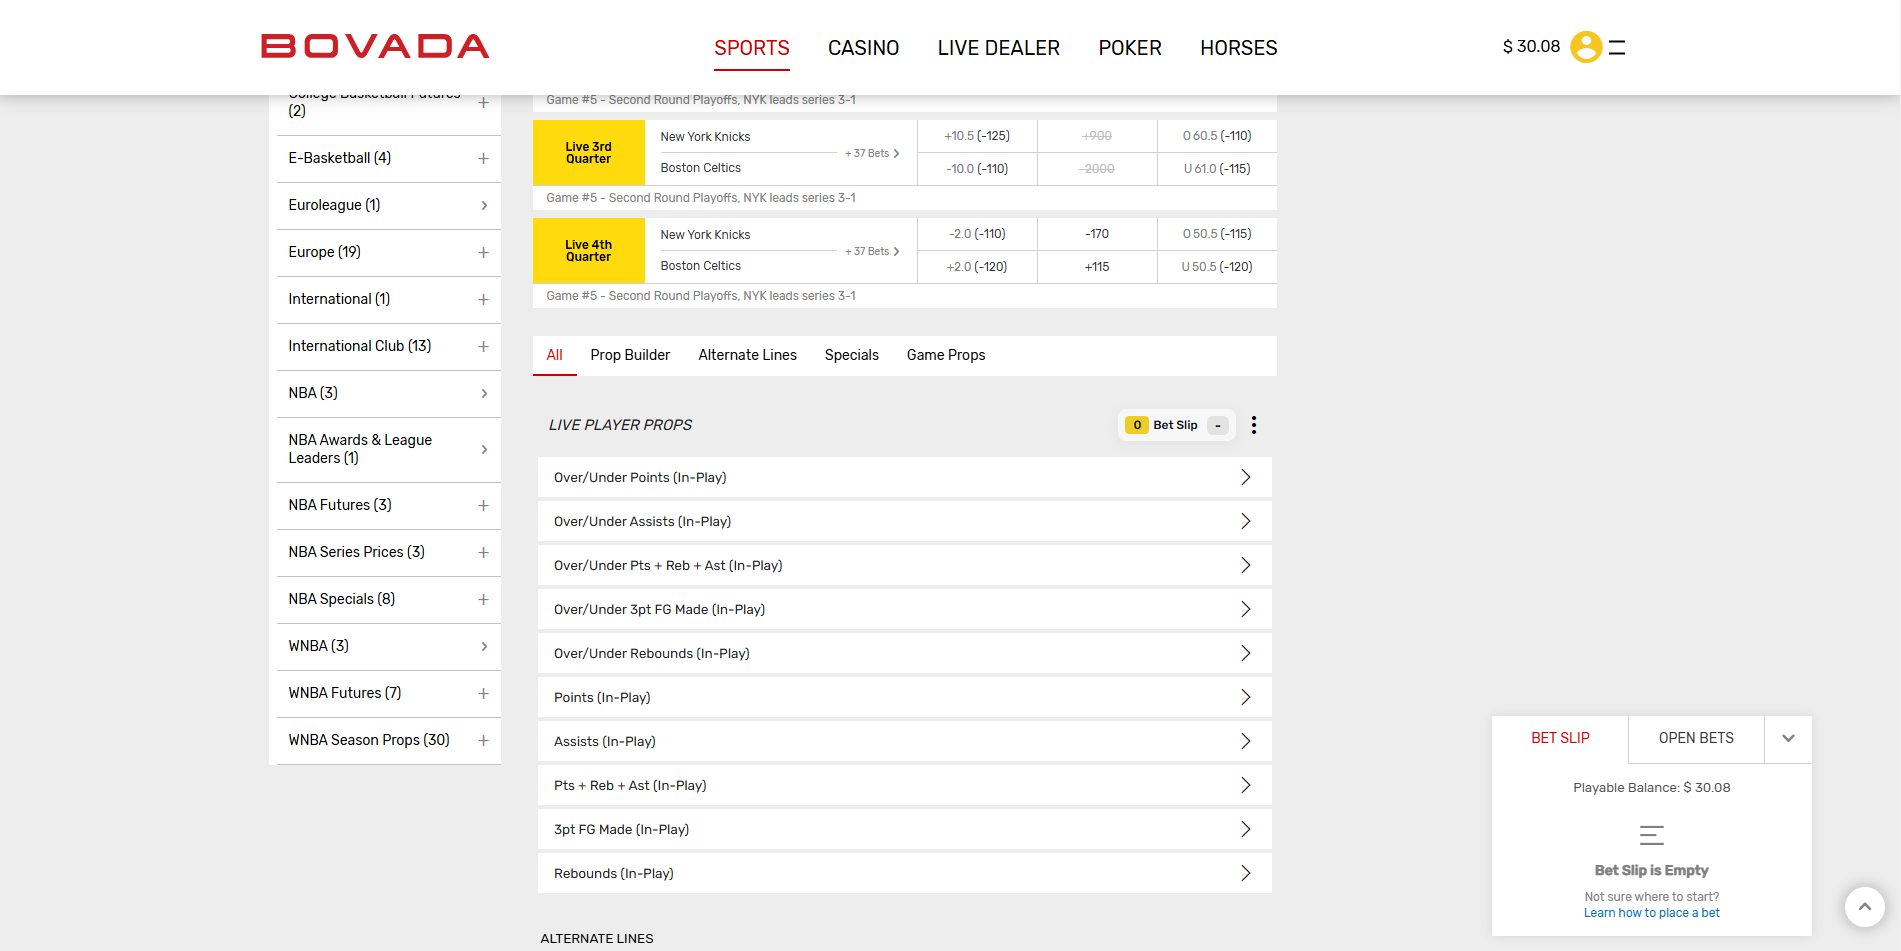The image size is (1901, 951).
Task: Open Learn how to place a bet link
Action: coord(1651,913)
